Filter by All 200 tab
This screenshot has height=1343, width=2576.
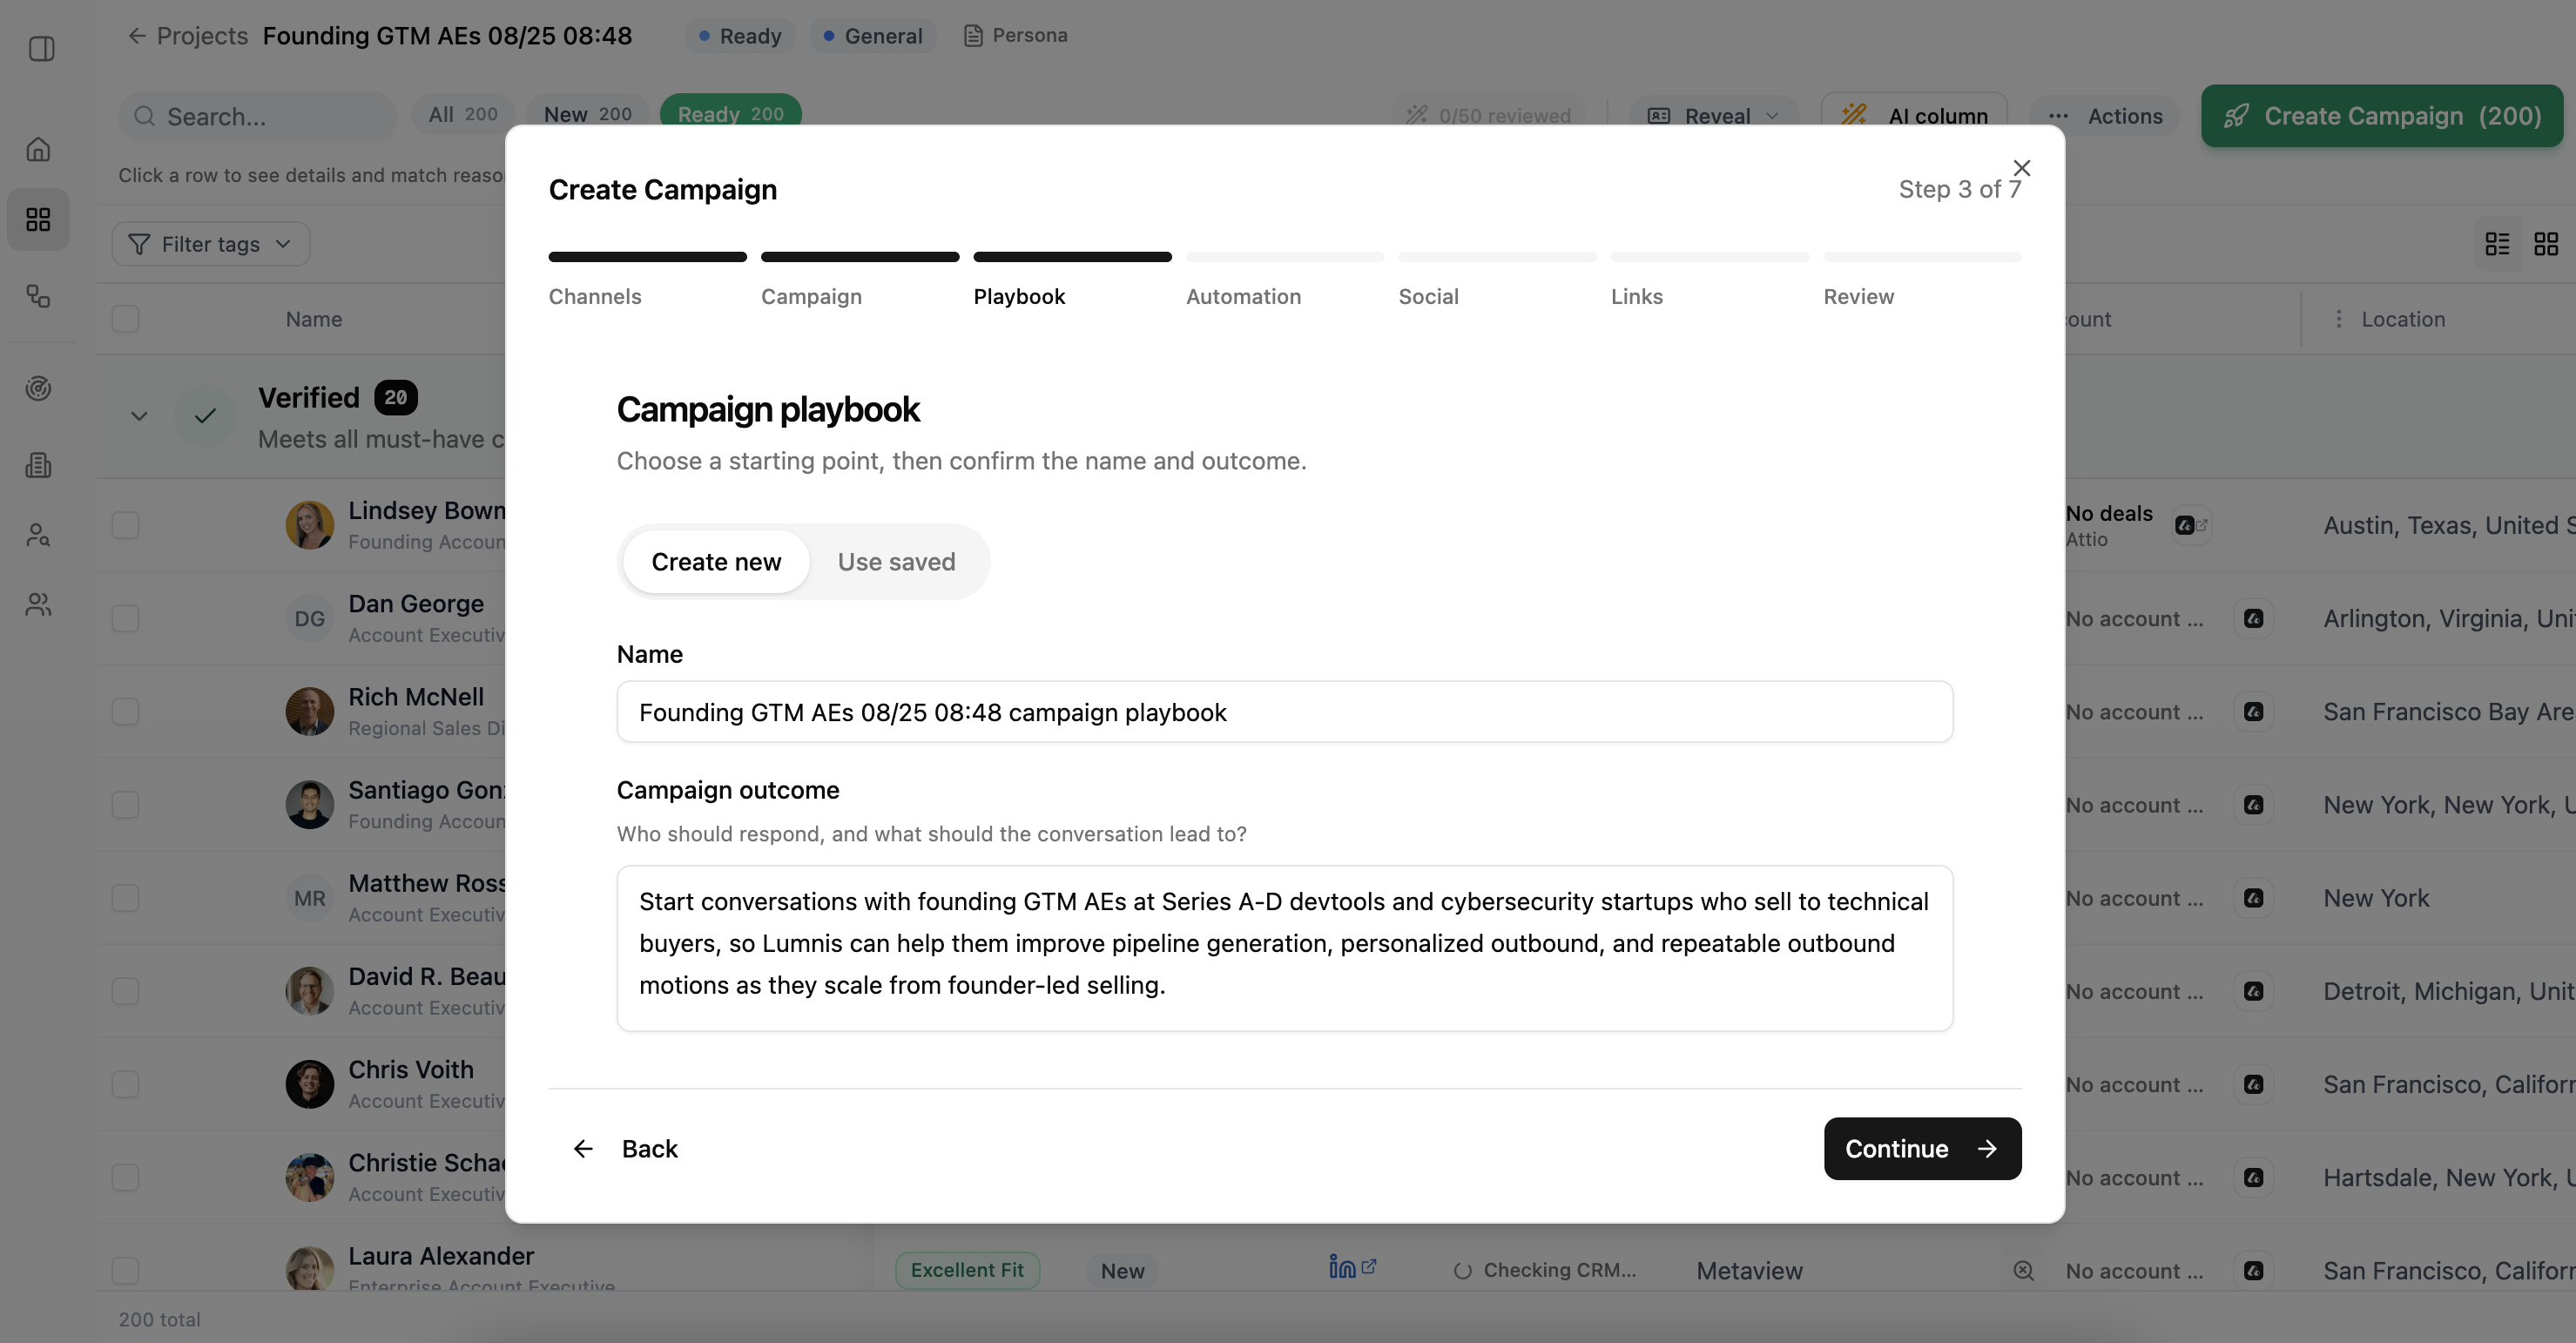[463, 114]
